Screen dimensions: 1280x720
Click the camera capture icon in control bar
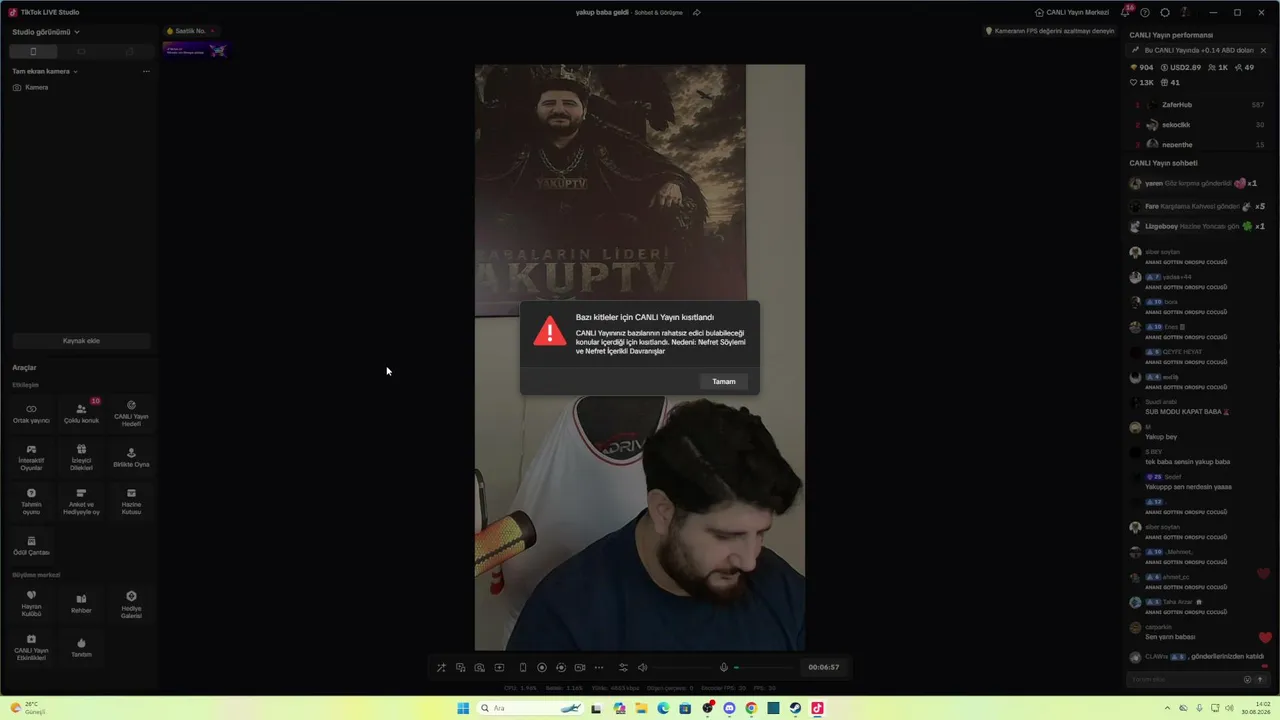point(480,667)
